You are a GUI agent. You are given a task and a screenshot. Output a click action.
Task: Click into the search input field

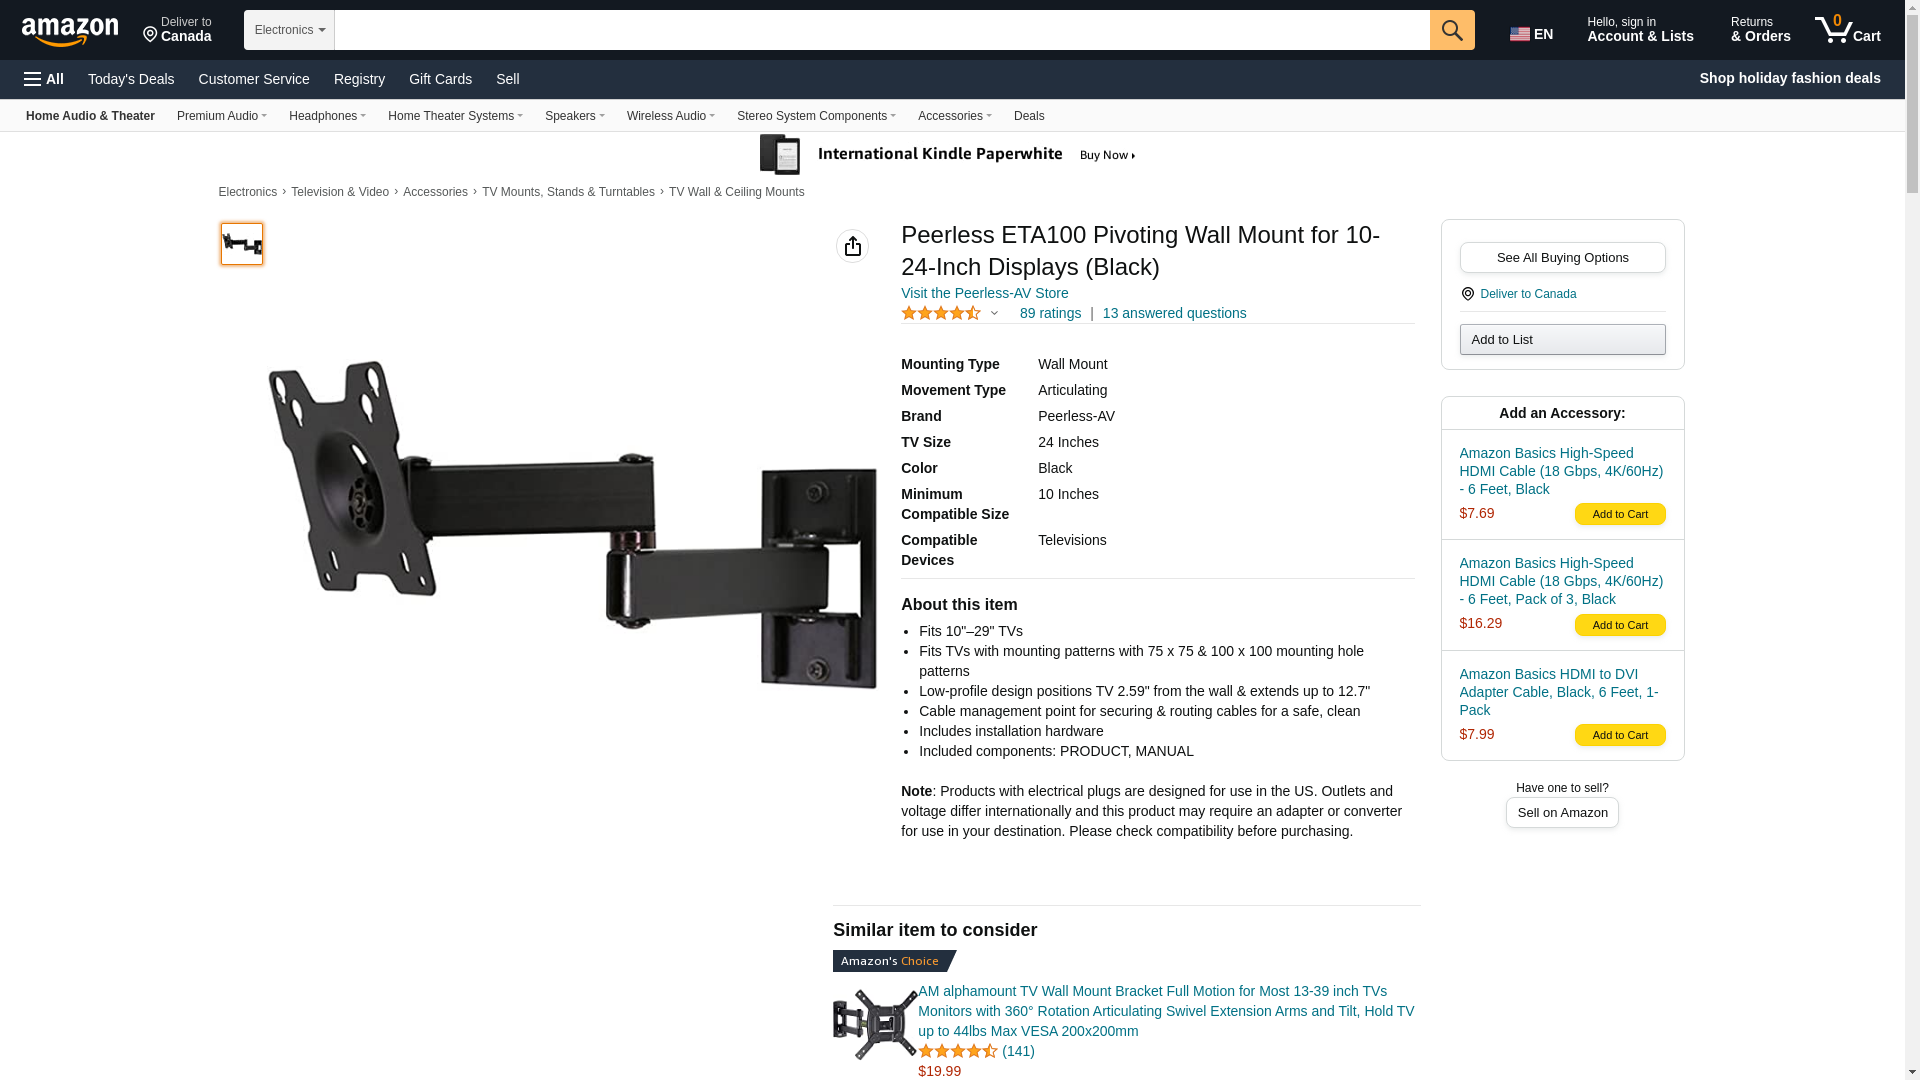click(x=882, y=30)
